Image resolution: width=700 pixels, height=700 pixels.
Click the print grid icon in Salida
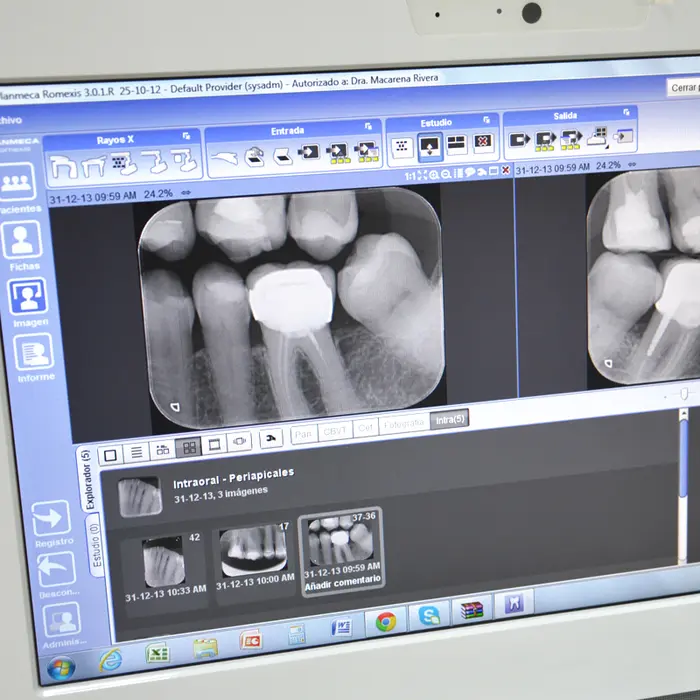[598, 136]
